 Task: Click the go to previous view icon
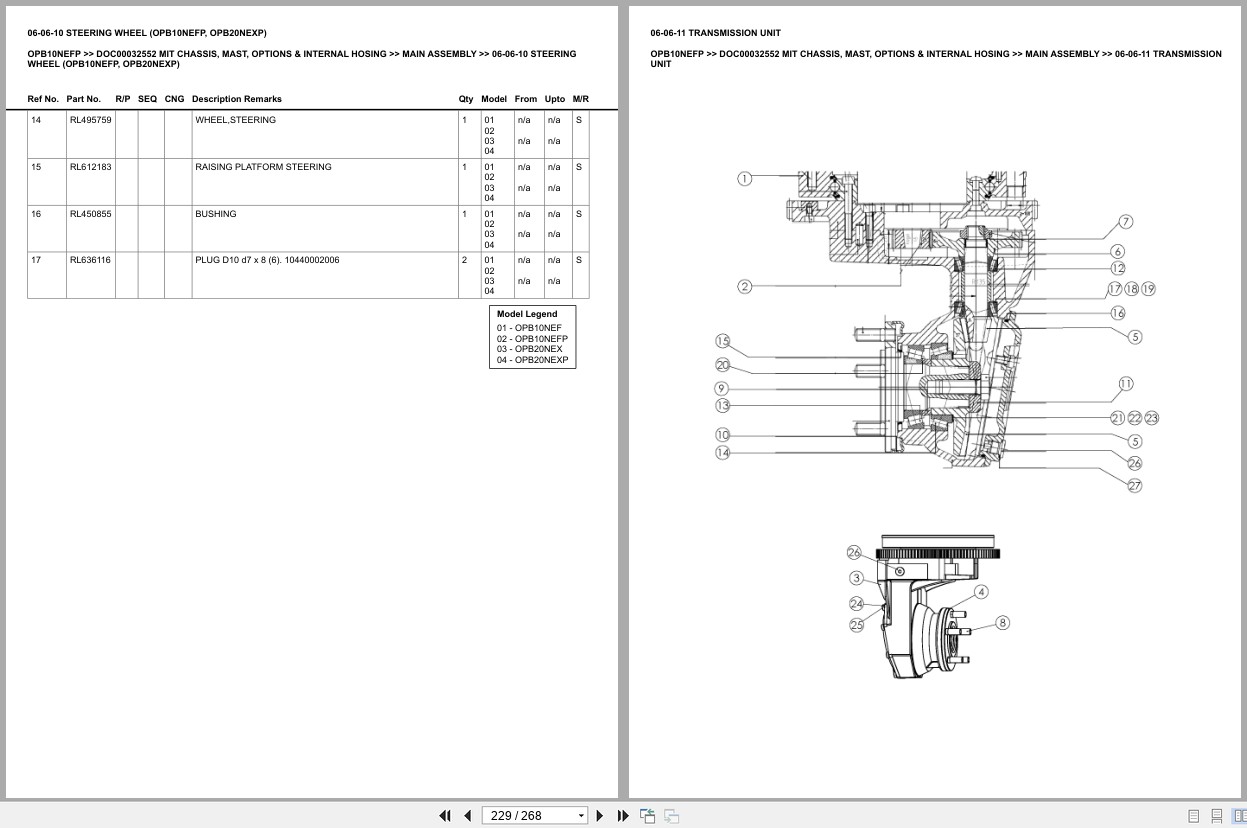[x=647, y=816]
